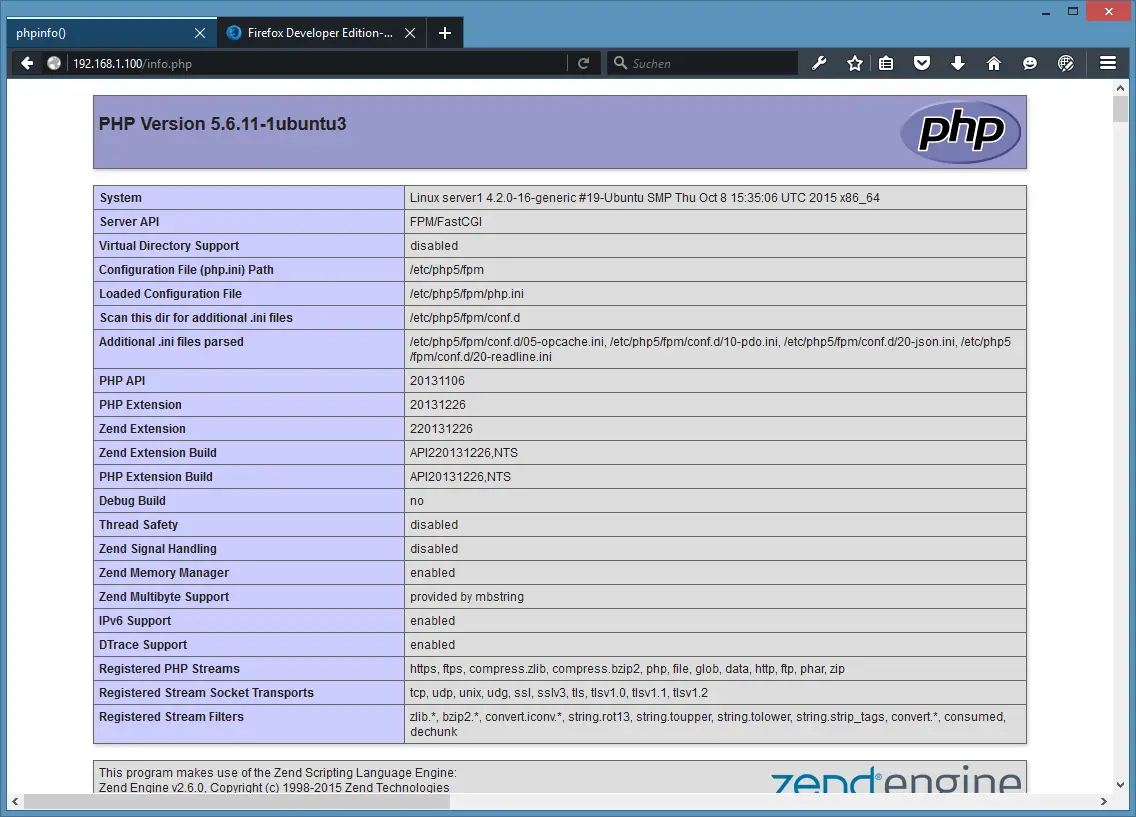Select the DTrace Support label
Screen dimensions: 1136x817
(x=143, y=644)
